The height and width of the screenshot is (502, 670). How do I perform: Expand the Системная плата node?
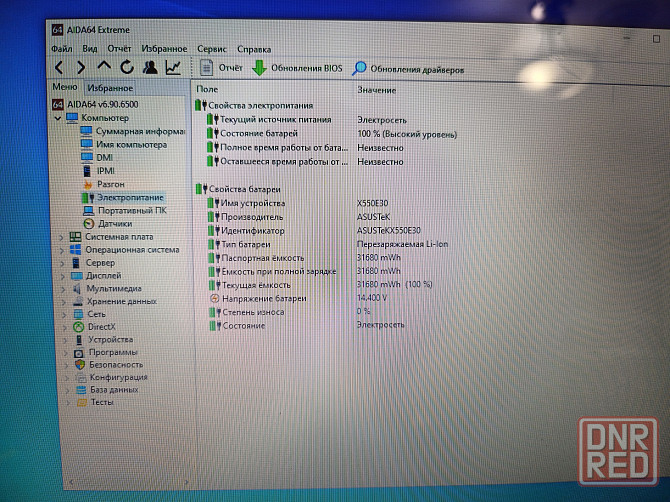coord(61,237)
